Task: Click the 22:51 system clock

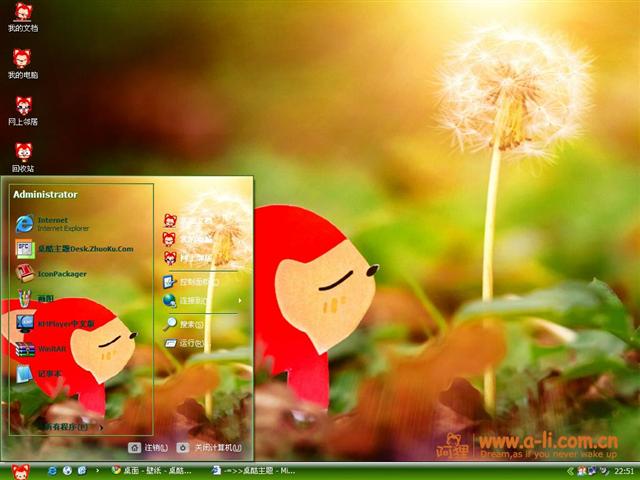Action: tap(624, 471)
